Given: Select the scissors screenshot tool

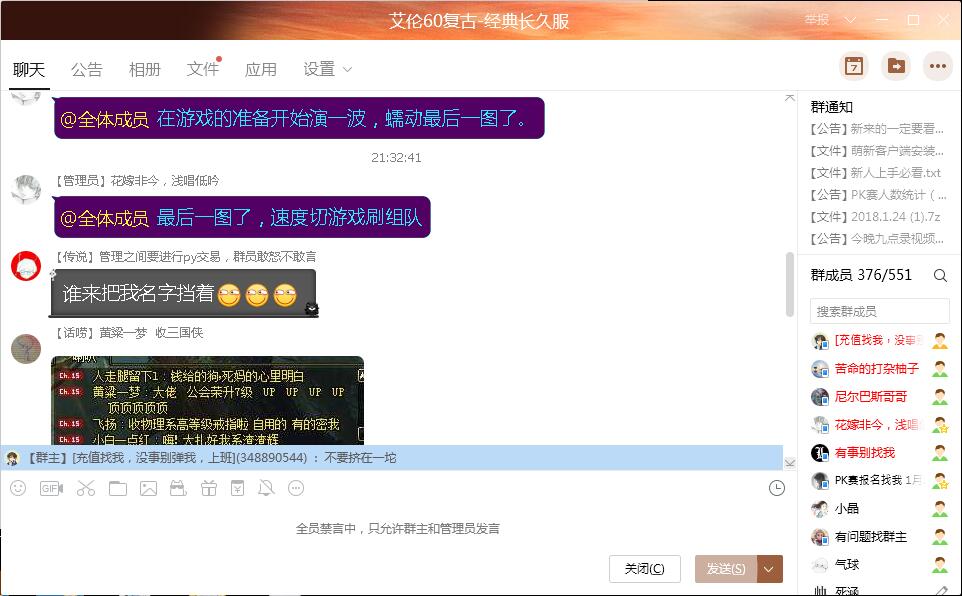Looking at the screenshot, I should [x=86, y=489].
